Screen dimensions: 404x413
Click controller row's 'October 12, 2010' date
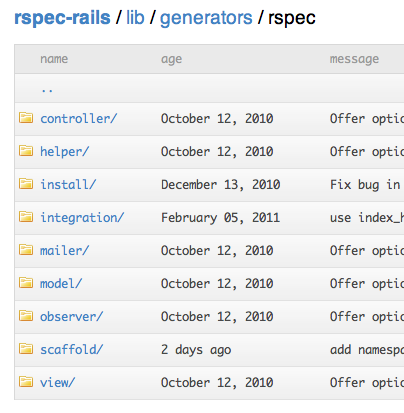click(x=217, y=118)
